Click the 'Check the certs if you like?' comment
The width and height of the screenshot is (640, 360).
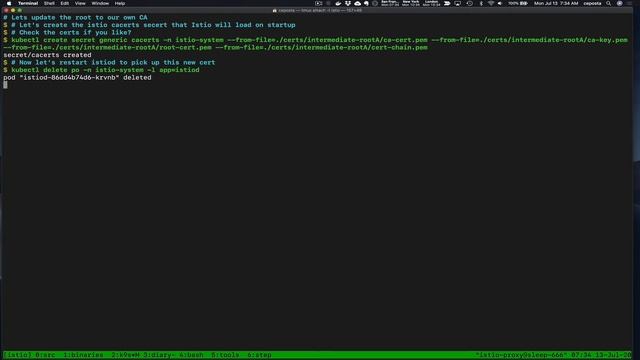[x=71, y=33]
